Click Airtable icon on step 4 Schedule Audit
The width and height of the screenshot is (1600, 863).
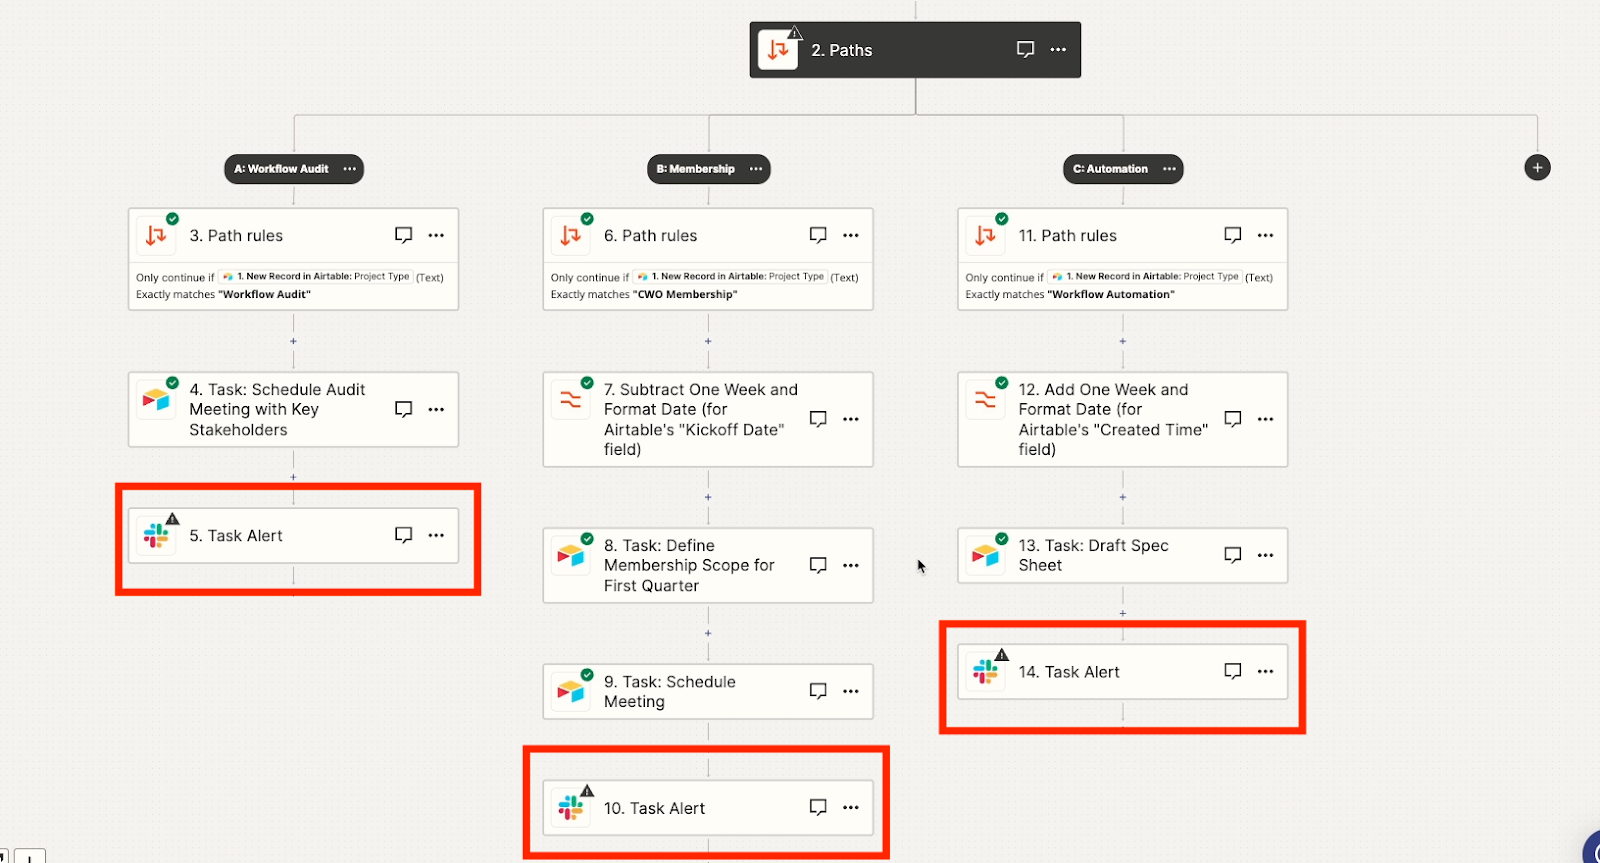(x=156, y=400)
